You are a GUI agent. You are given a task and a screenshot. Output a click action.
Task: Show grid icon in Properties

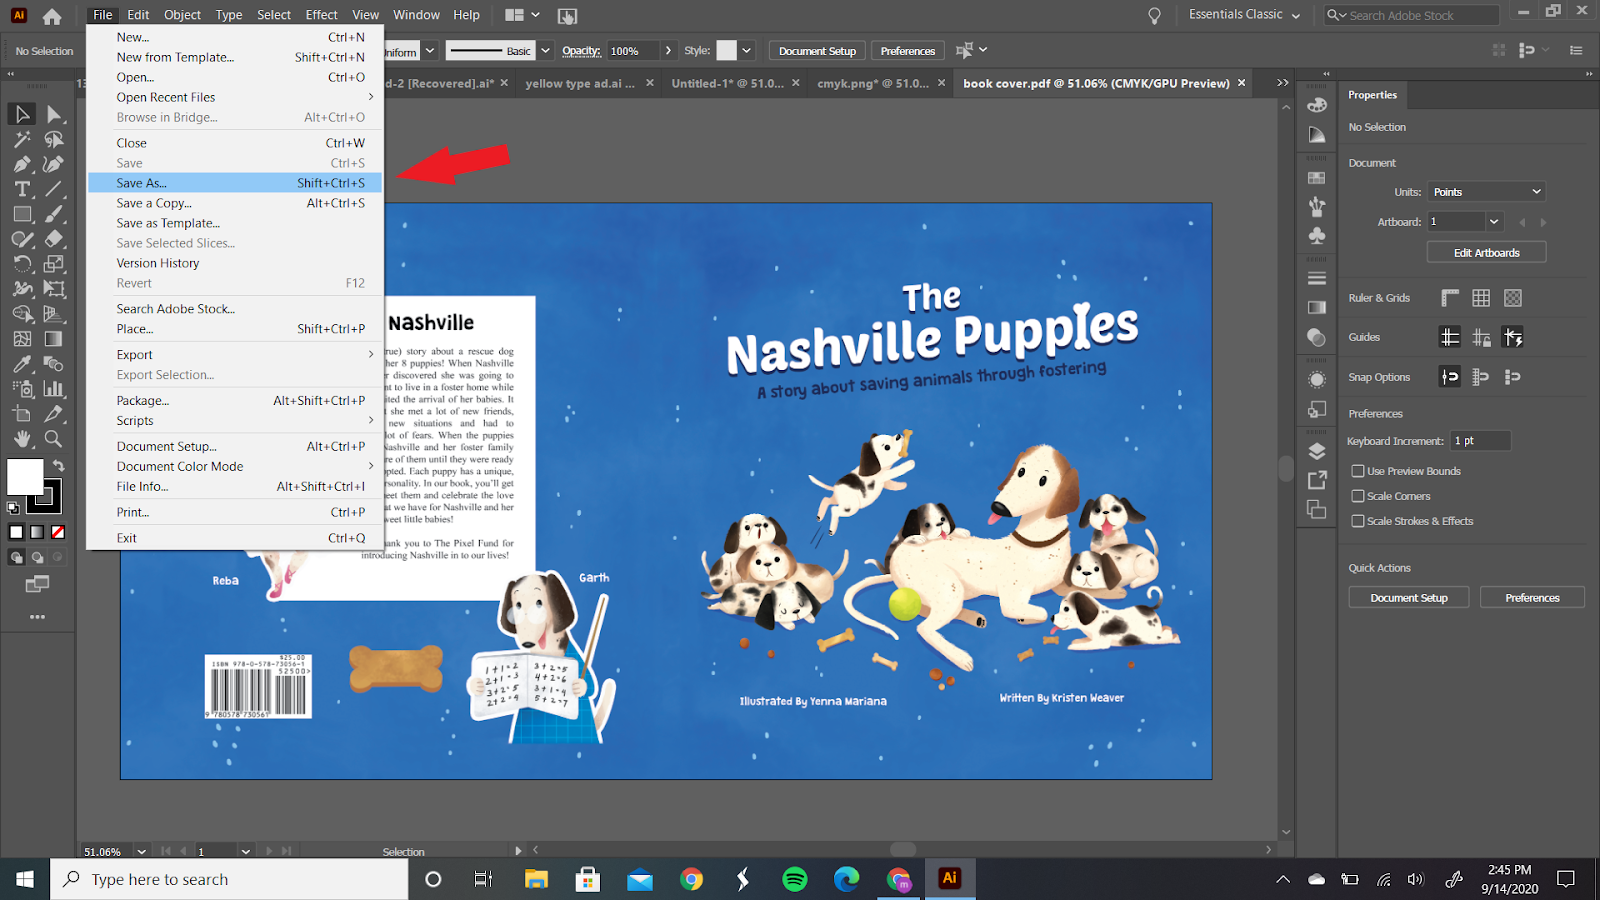[x=1481, y=298]
